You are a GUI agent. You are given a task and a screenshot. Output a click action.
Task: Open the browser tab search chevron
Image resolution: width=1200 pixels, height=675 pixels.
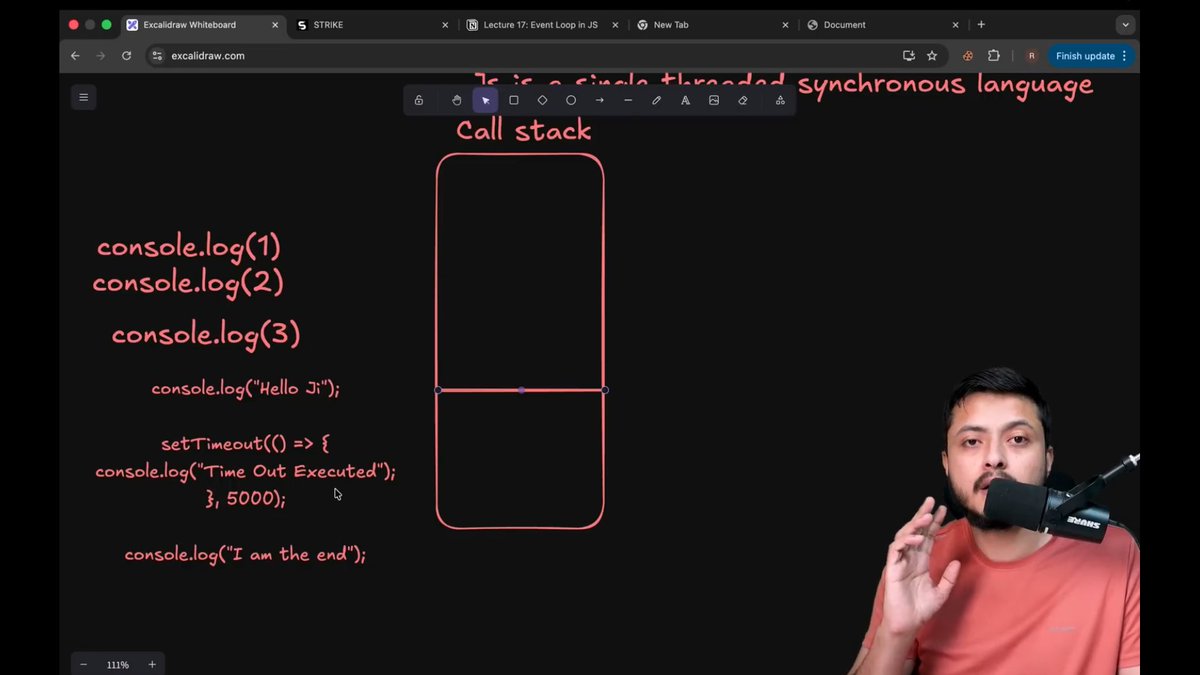(x=1125, y=24)
